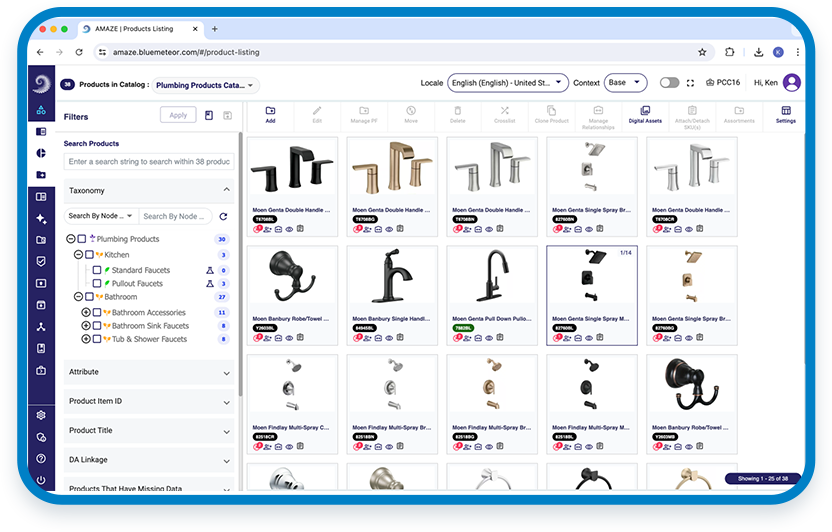
Task: Click the flask icon beside Standard Faucets
Action: [210, 270]
